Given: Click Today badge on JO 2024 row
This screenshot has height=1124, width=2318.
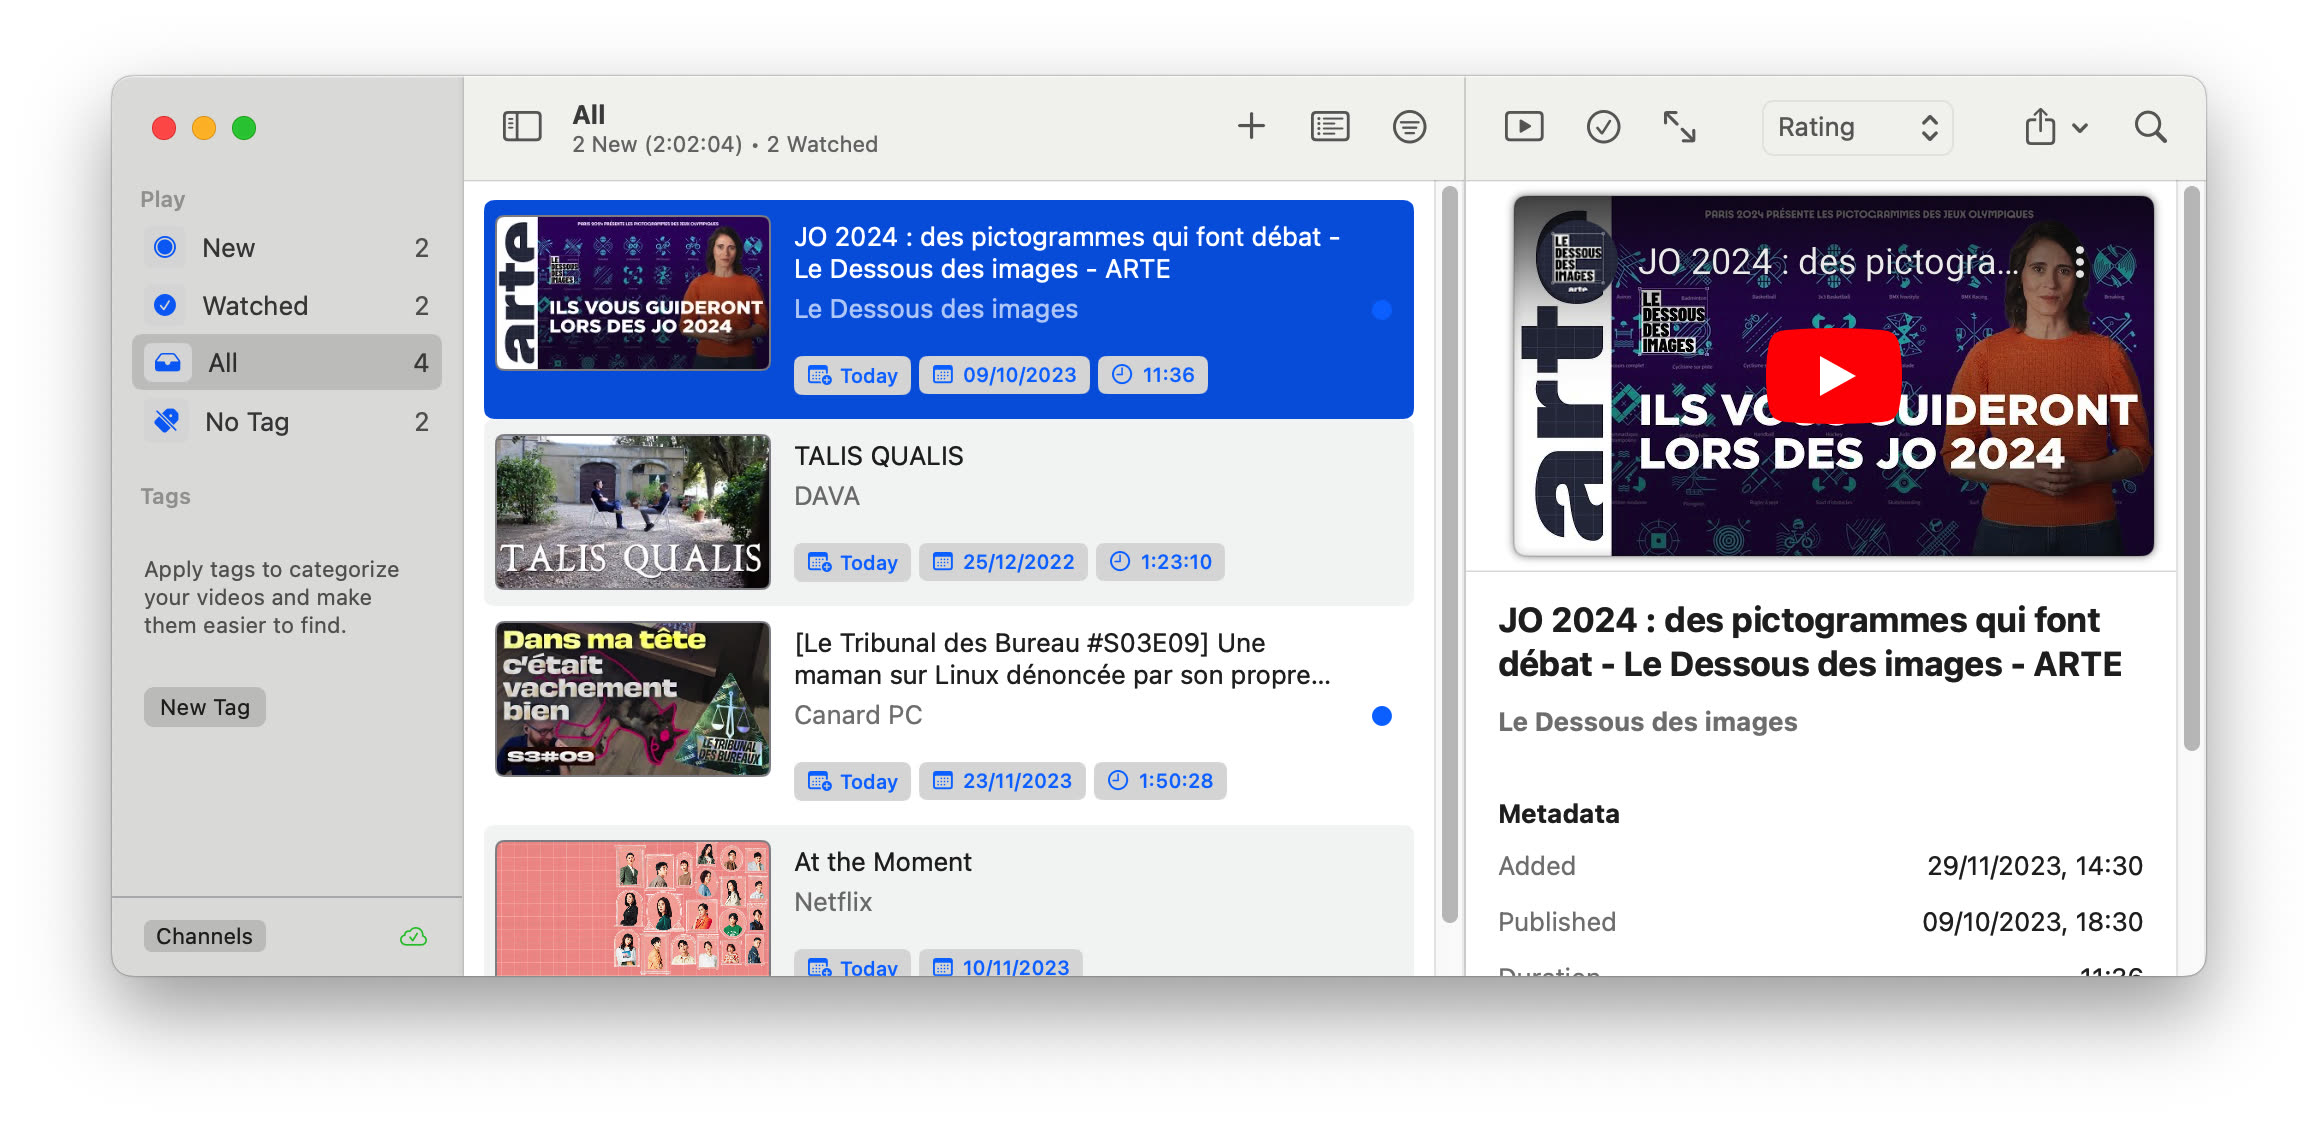Looking at the screenshot, I should tap(852, 375).
